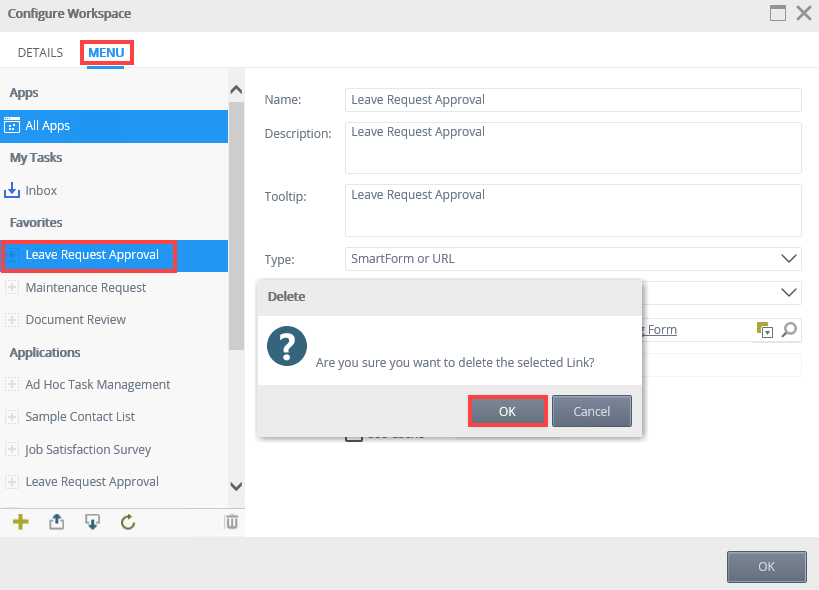The image size is (819, 590).
Task: Switch to the DETAILS tab
Action: [40, 53]
